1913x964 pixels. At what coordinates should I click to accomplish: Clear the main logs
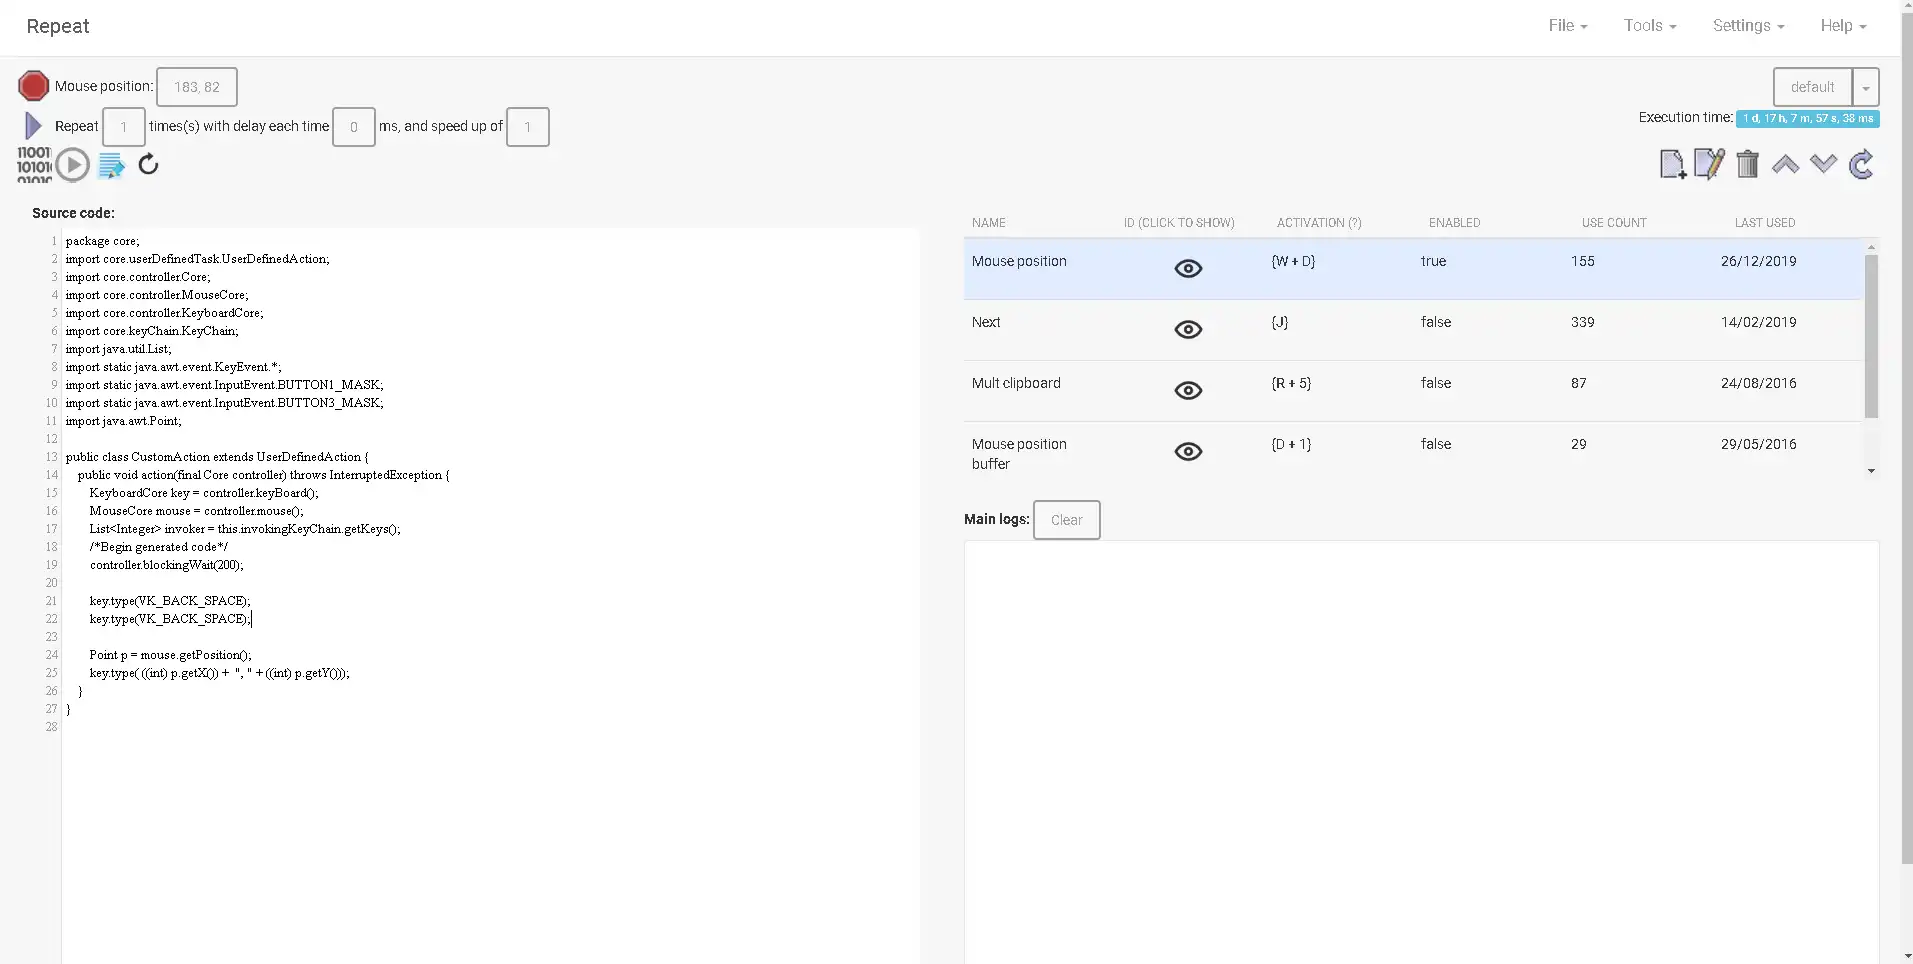click(1066, 520)
